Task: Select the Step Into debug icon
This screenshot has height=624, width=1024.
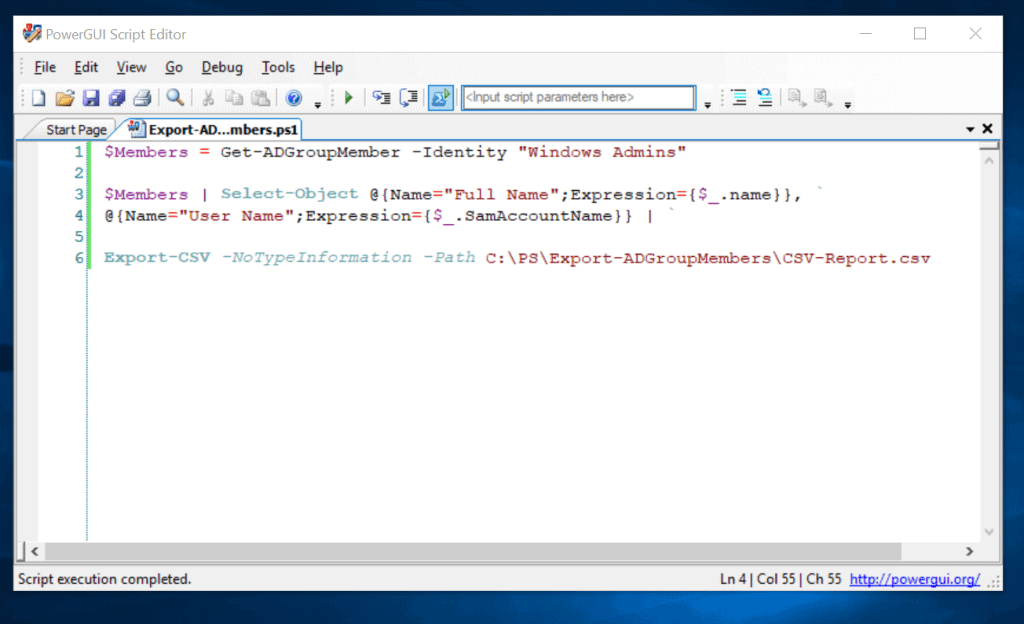Action: tap(382, 97)
